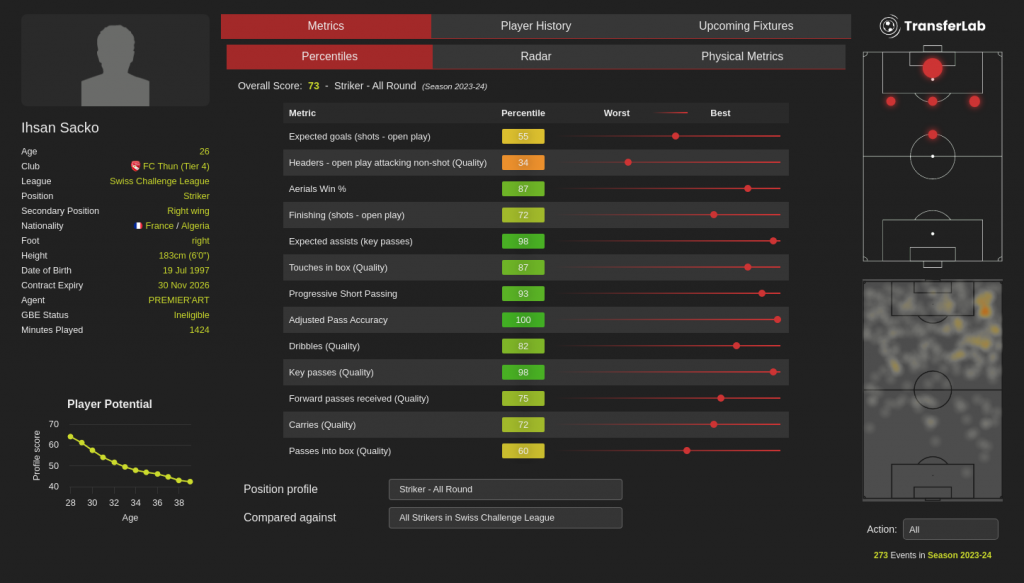Select the Percentiles sub-tab

click(329, 57)
